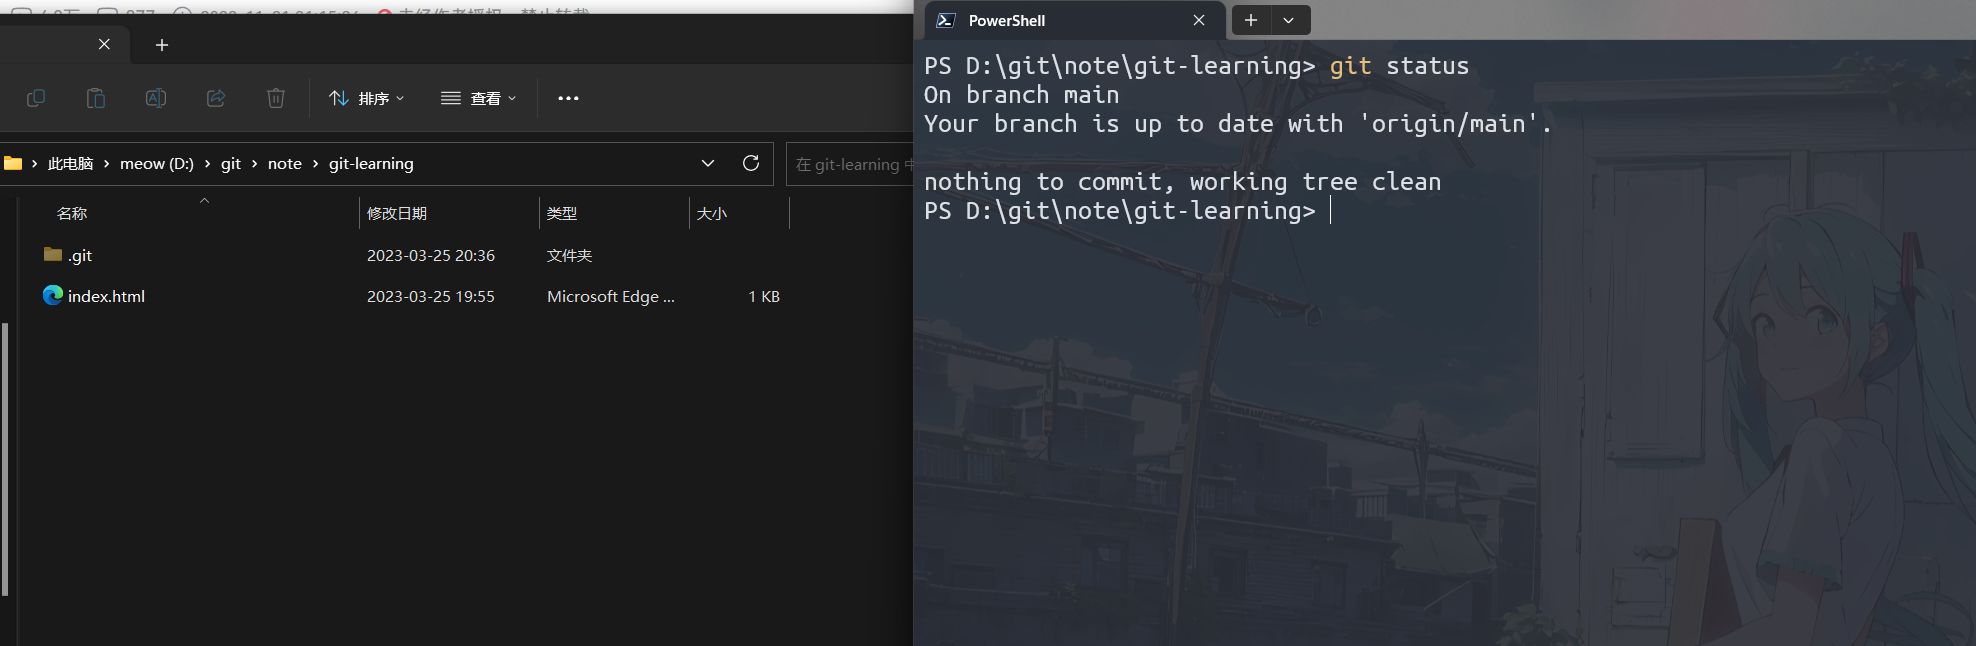This screenshot has height=646, width=1976.
Task: Close the PowerShell tab
Action: [x=1199, y=20]
